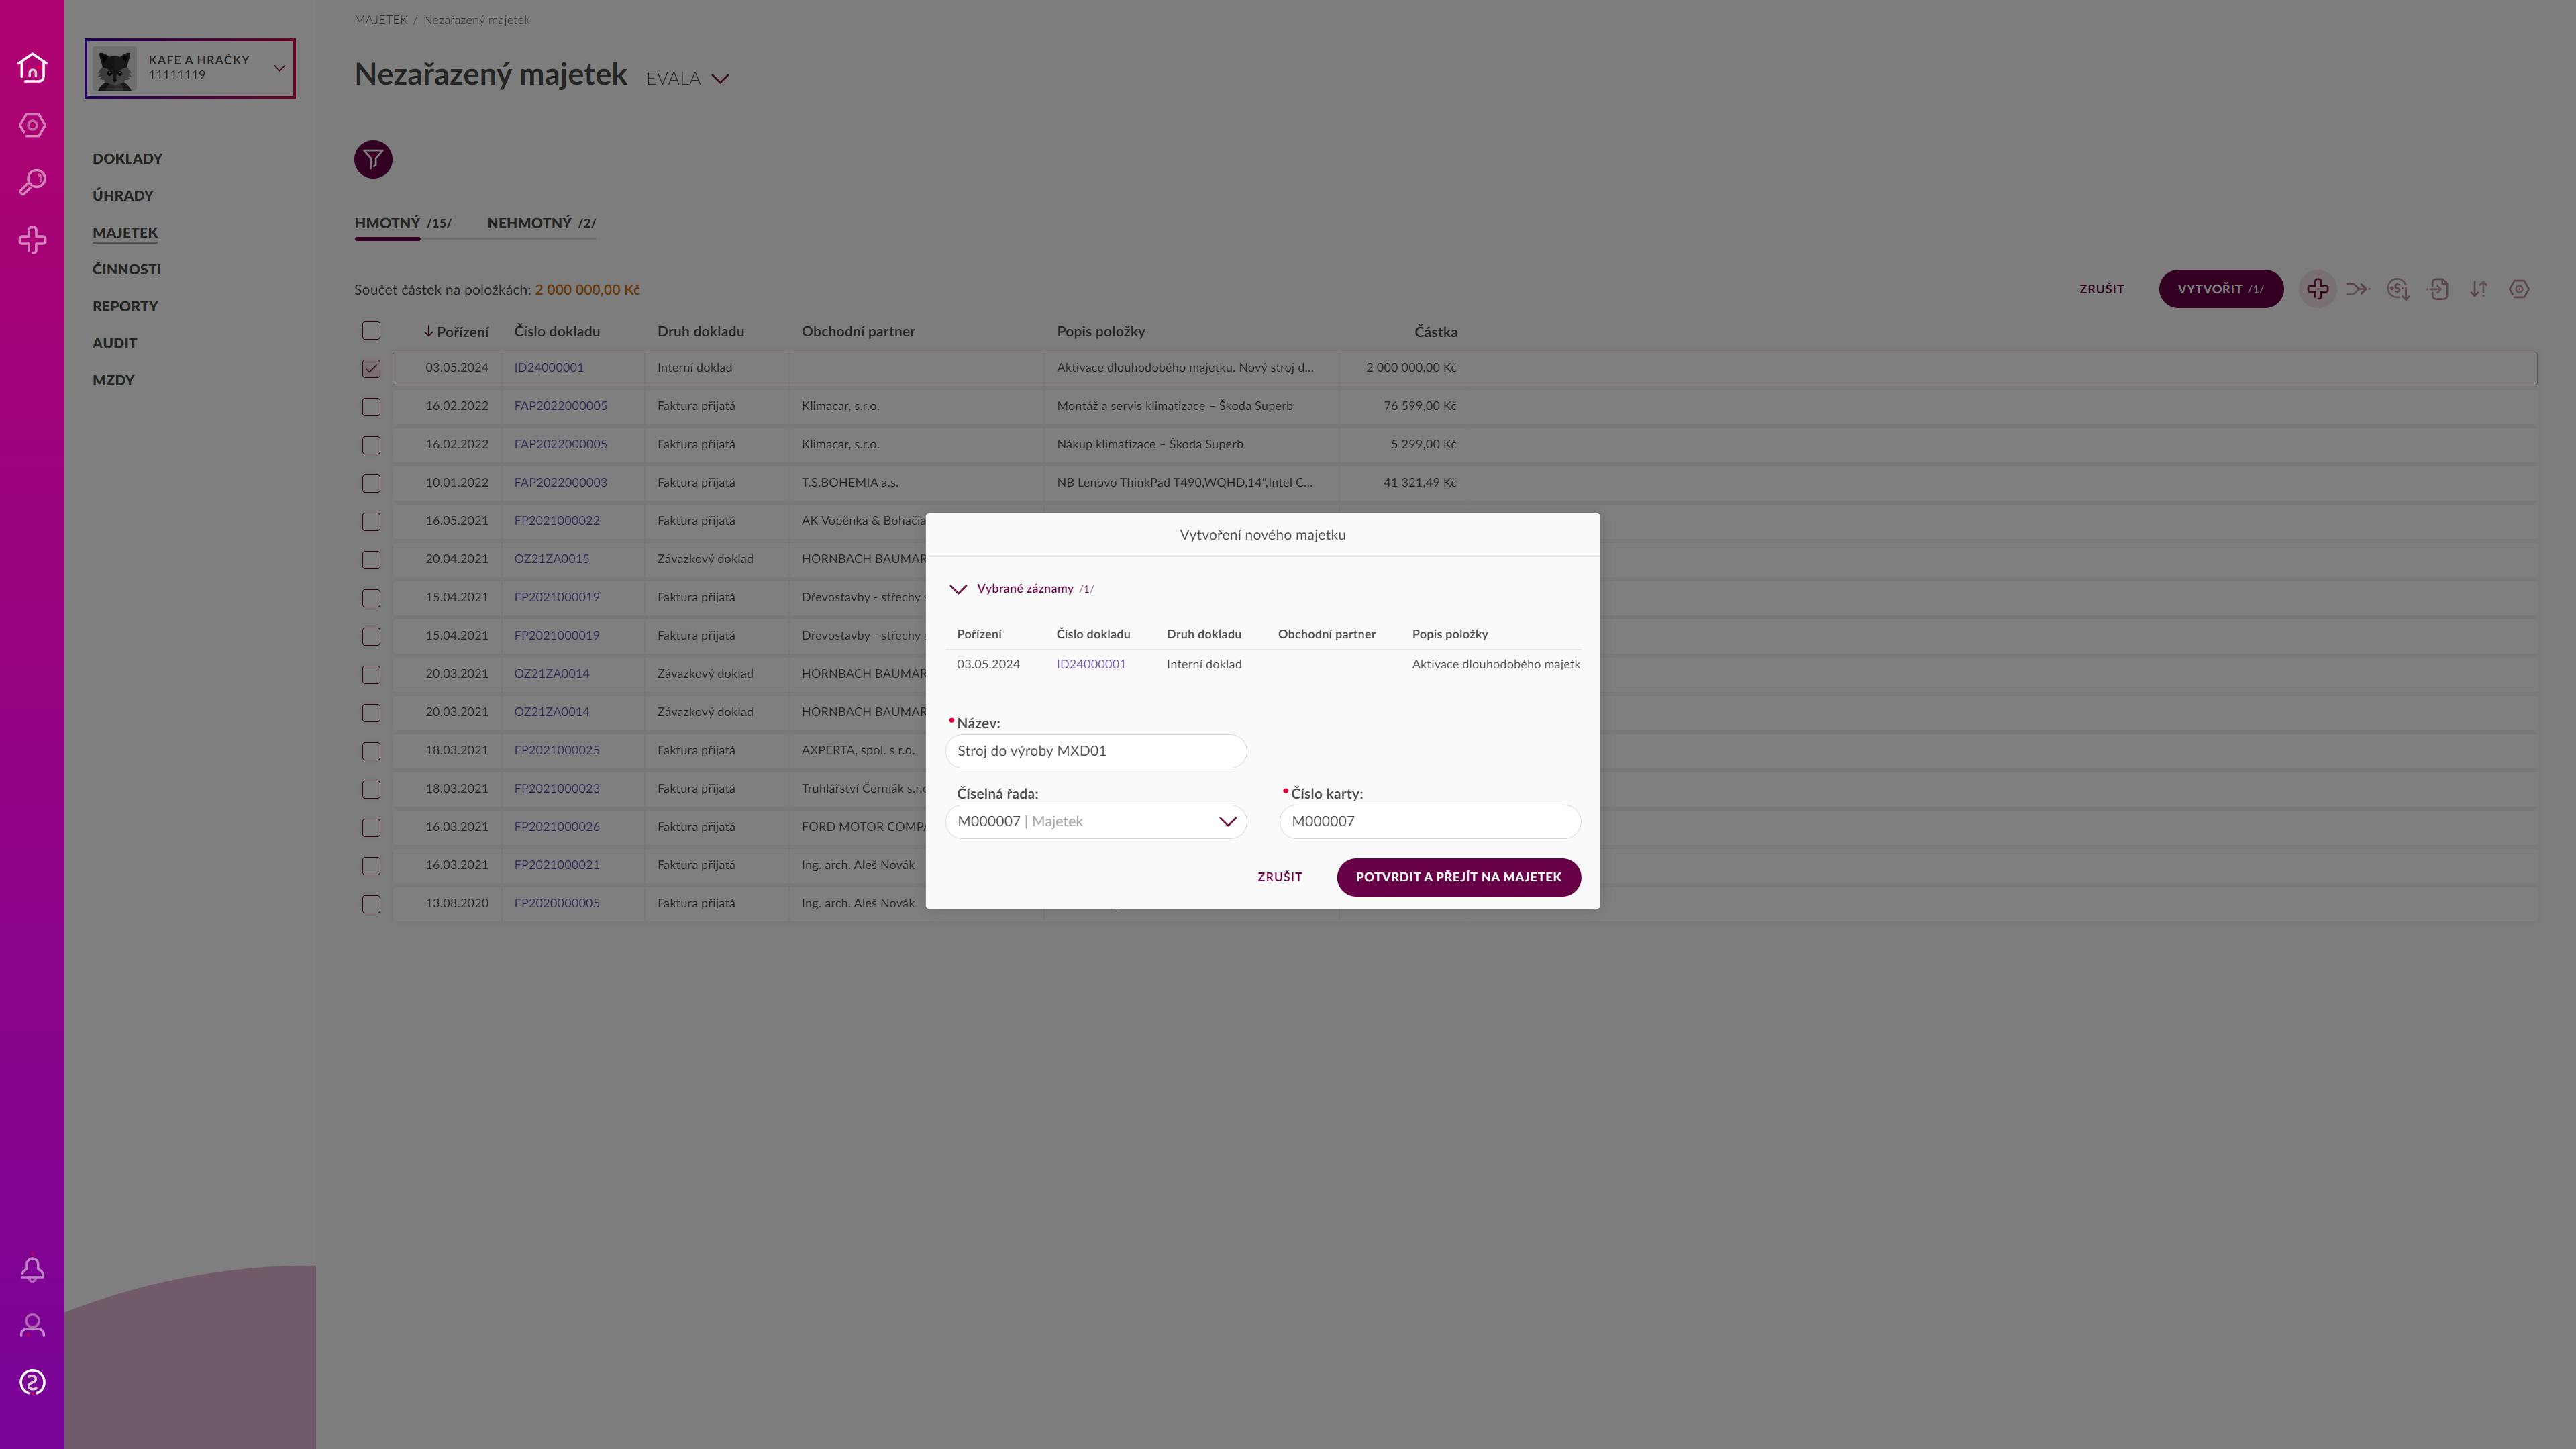Click the MAJETEK breadcrumb link
The height and width of the screenshot is (1449, 2576).
coord(381,20)
